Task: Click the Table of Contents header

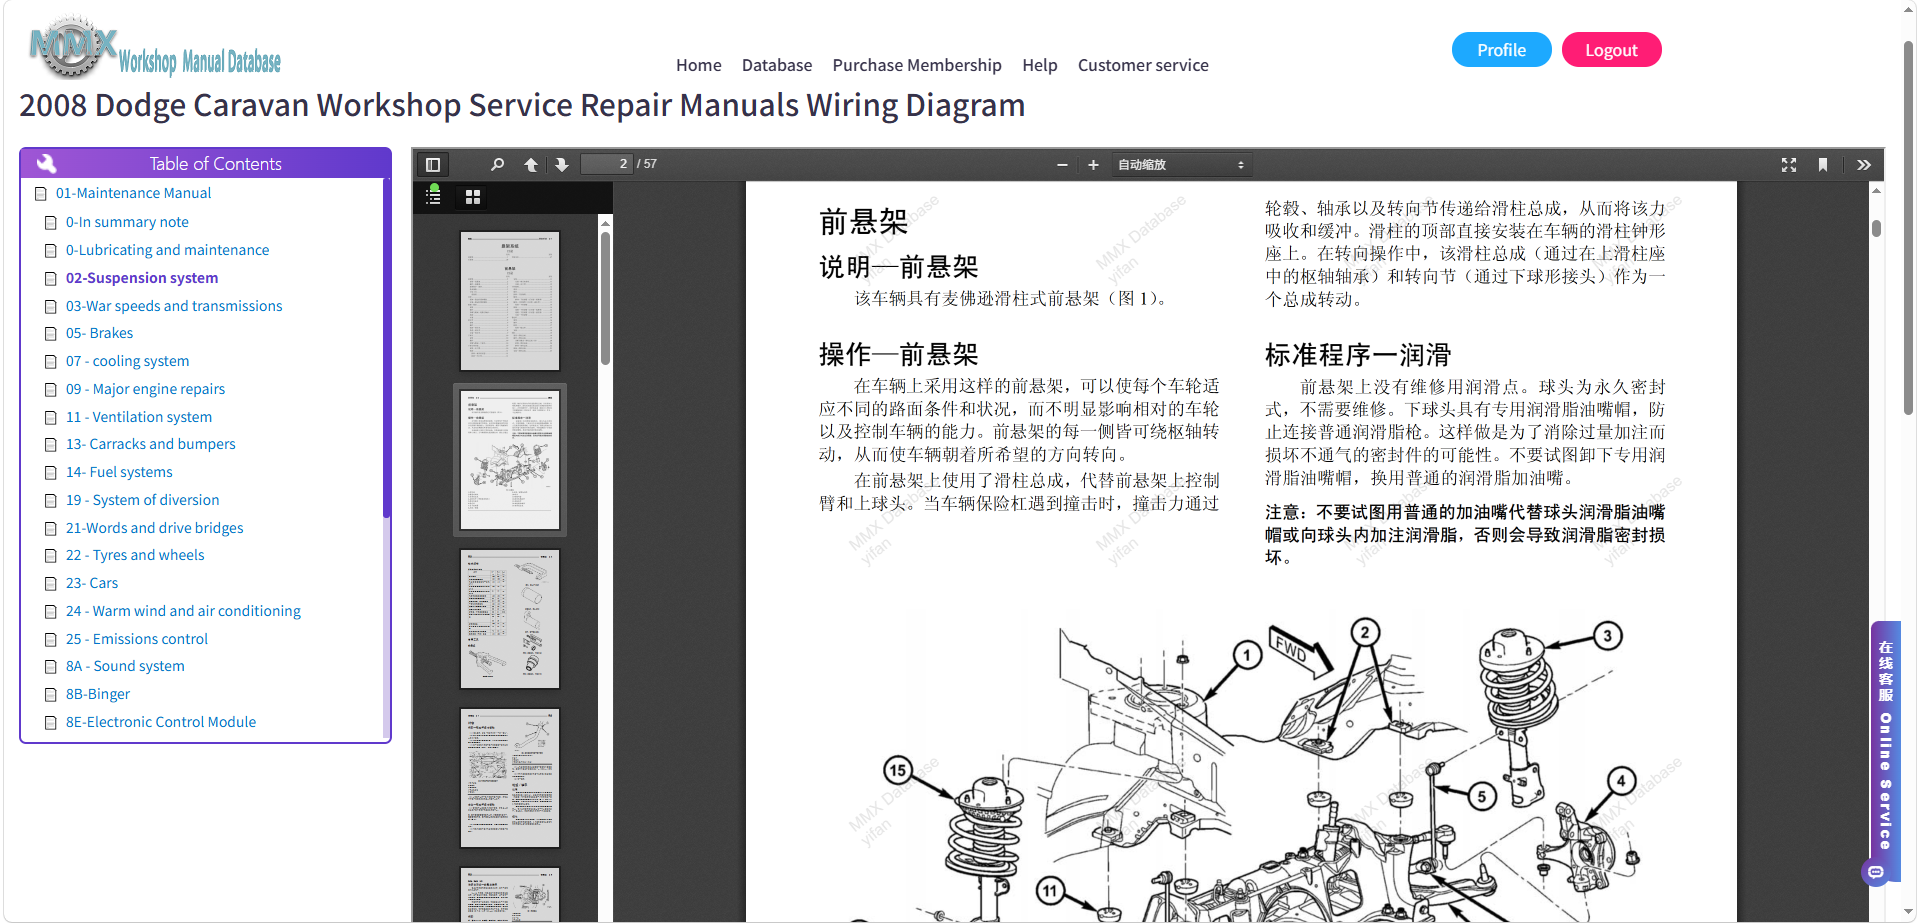Action: 205,163
